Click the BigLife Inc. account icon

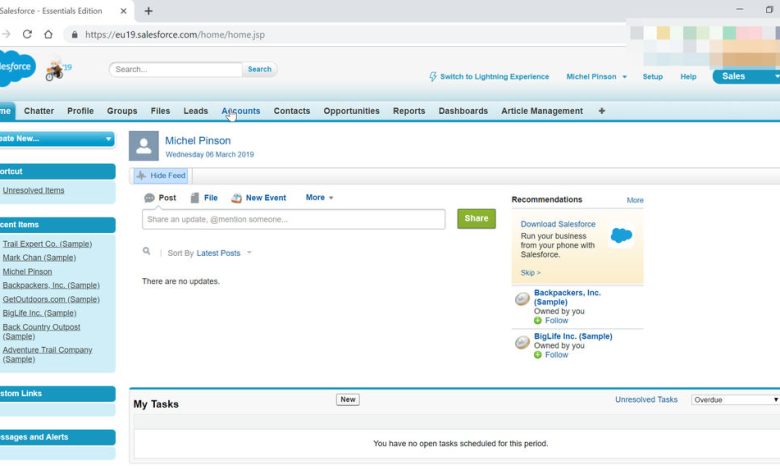pos(522,342)
